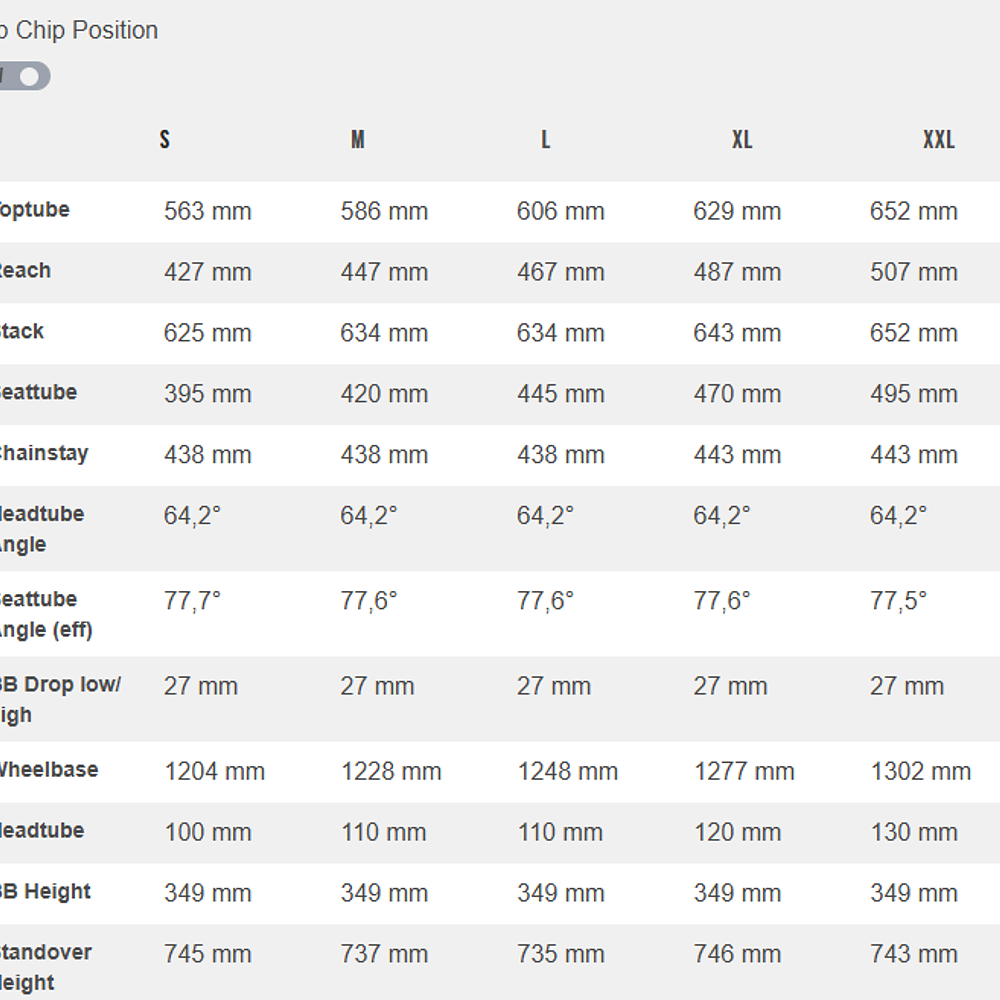Viewport: 1000px width, 1000px height.
Task: Click the 130 mm Headtube value
Action: [x=913, y=832]
